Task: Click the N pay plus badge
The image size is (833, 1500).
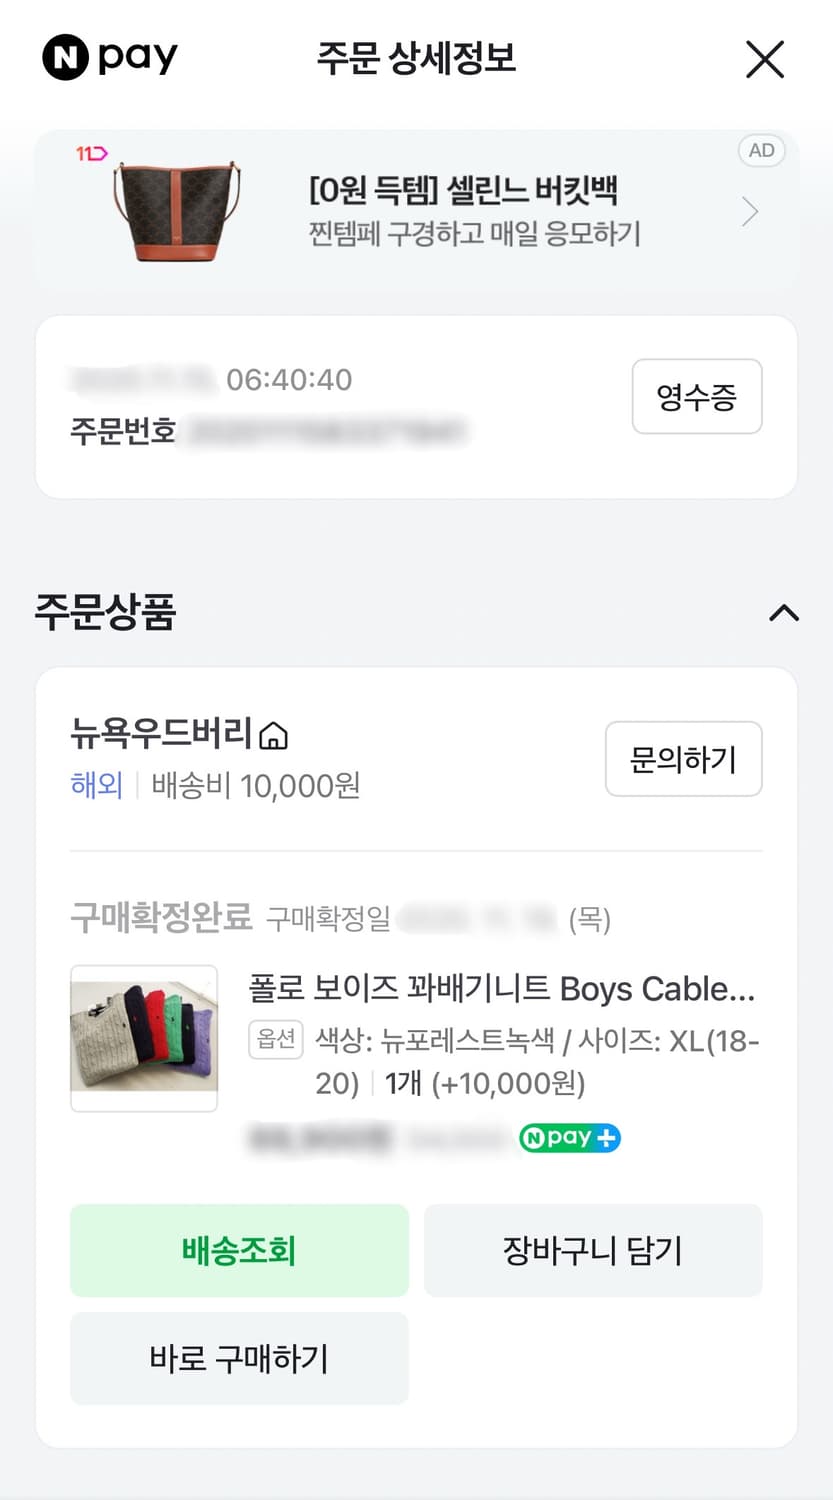Action: pyautogui.click(x=570, y=1138)
